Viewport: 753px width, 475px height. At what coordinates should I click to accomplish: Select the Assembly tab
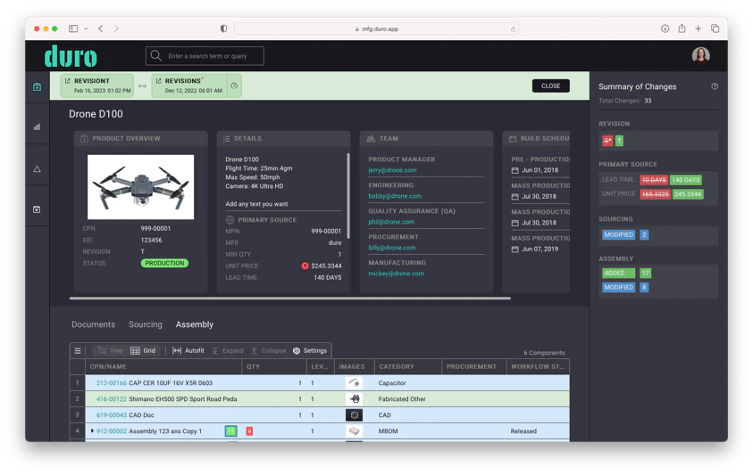[194, 325]
